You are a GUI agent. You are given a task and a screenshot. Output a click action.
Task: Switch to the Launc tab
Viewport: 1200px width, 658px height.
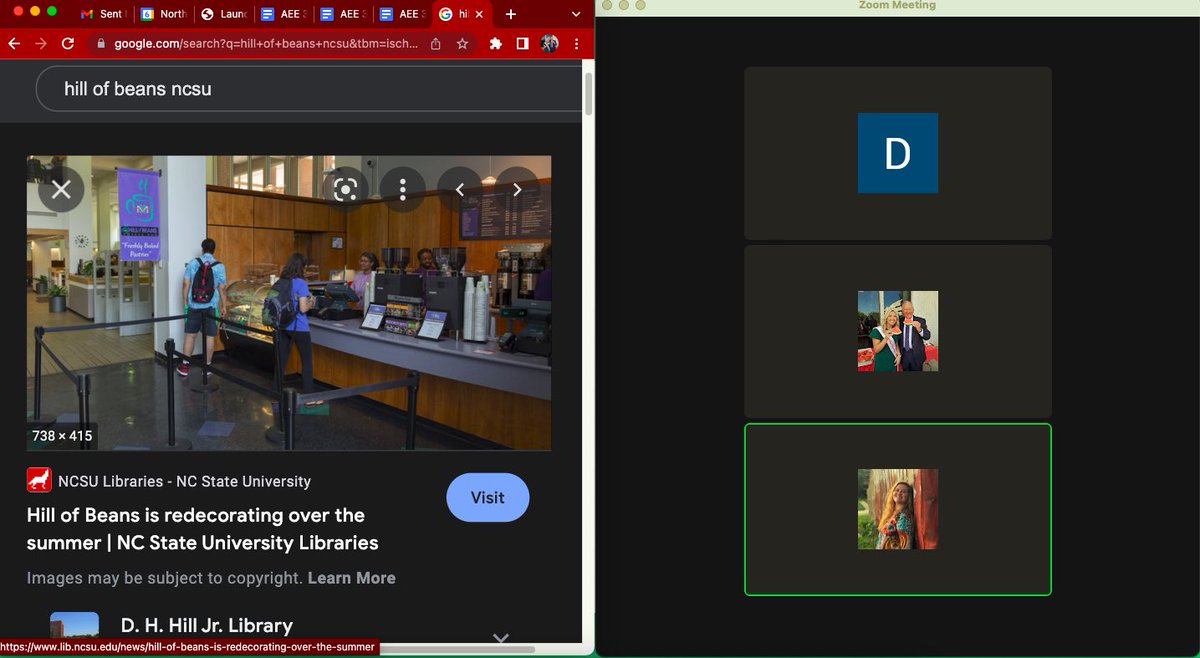[223, 14]
